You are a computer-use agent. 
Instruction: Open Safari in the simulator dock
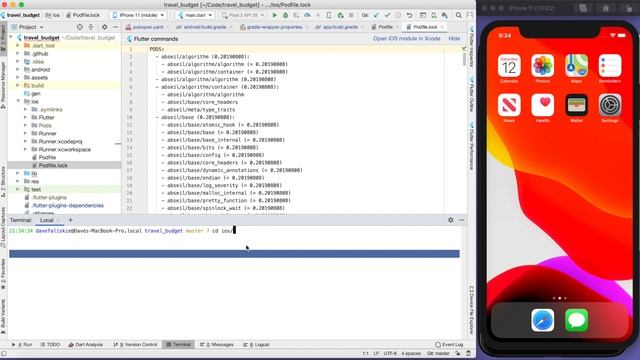click(x=543, y=320)
